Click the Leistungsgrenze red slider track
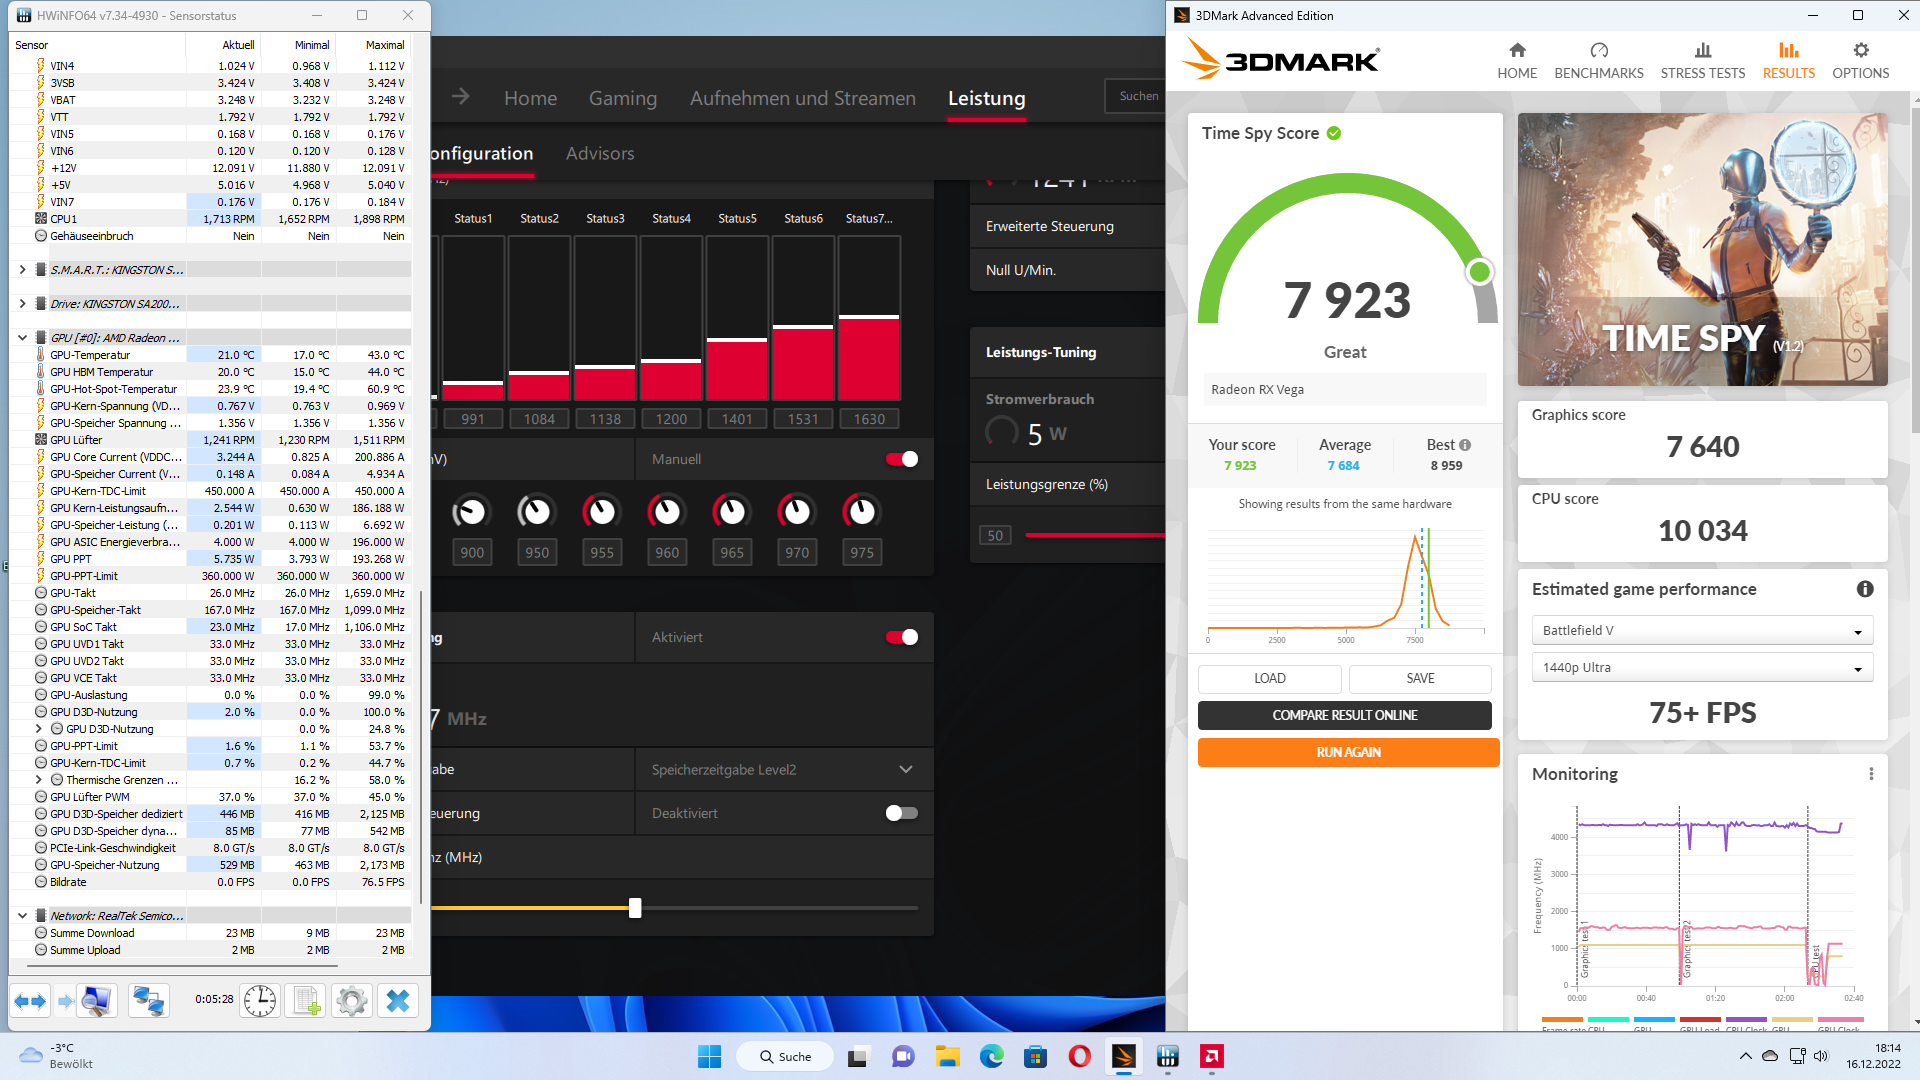Screen dimensions: 1920x1080 (1095, 535)
